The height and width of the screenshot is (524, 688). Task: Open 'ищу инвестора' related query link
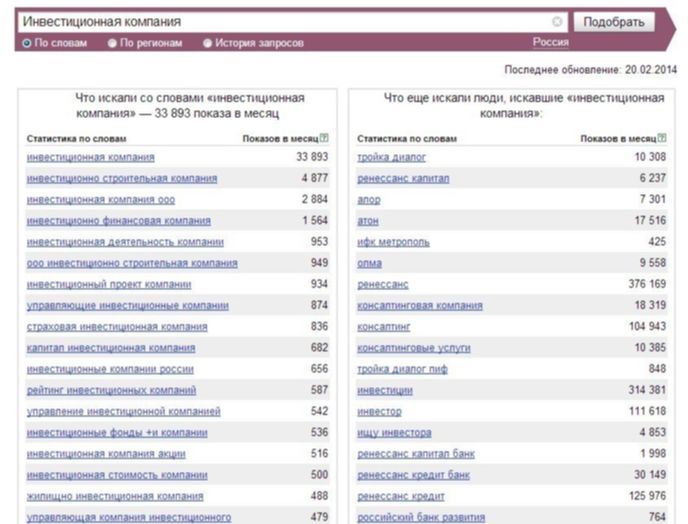(394, 433)
